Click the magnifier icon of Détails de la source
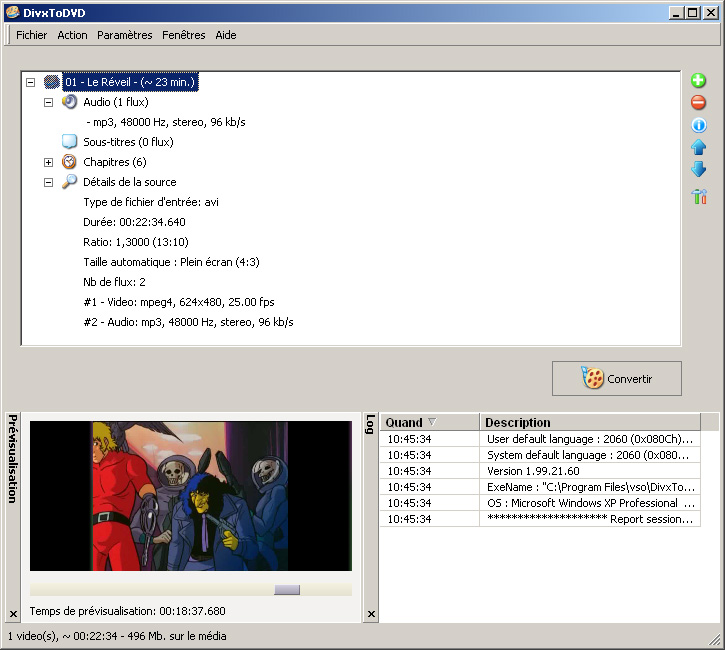This screenshot has height=650, width=725. [x=69, y=182]
